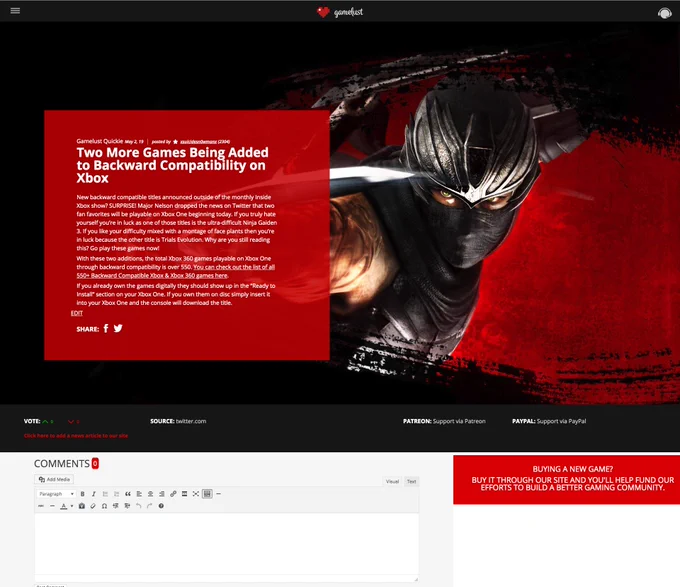Insert a special character (omega)
Viewport: 680px width, 587px height.
[104, 506]
